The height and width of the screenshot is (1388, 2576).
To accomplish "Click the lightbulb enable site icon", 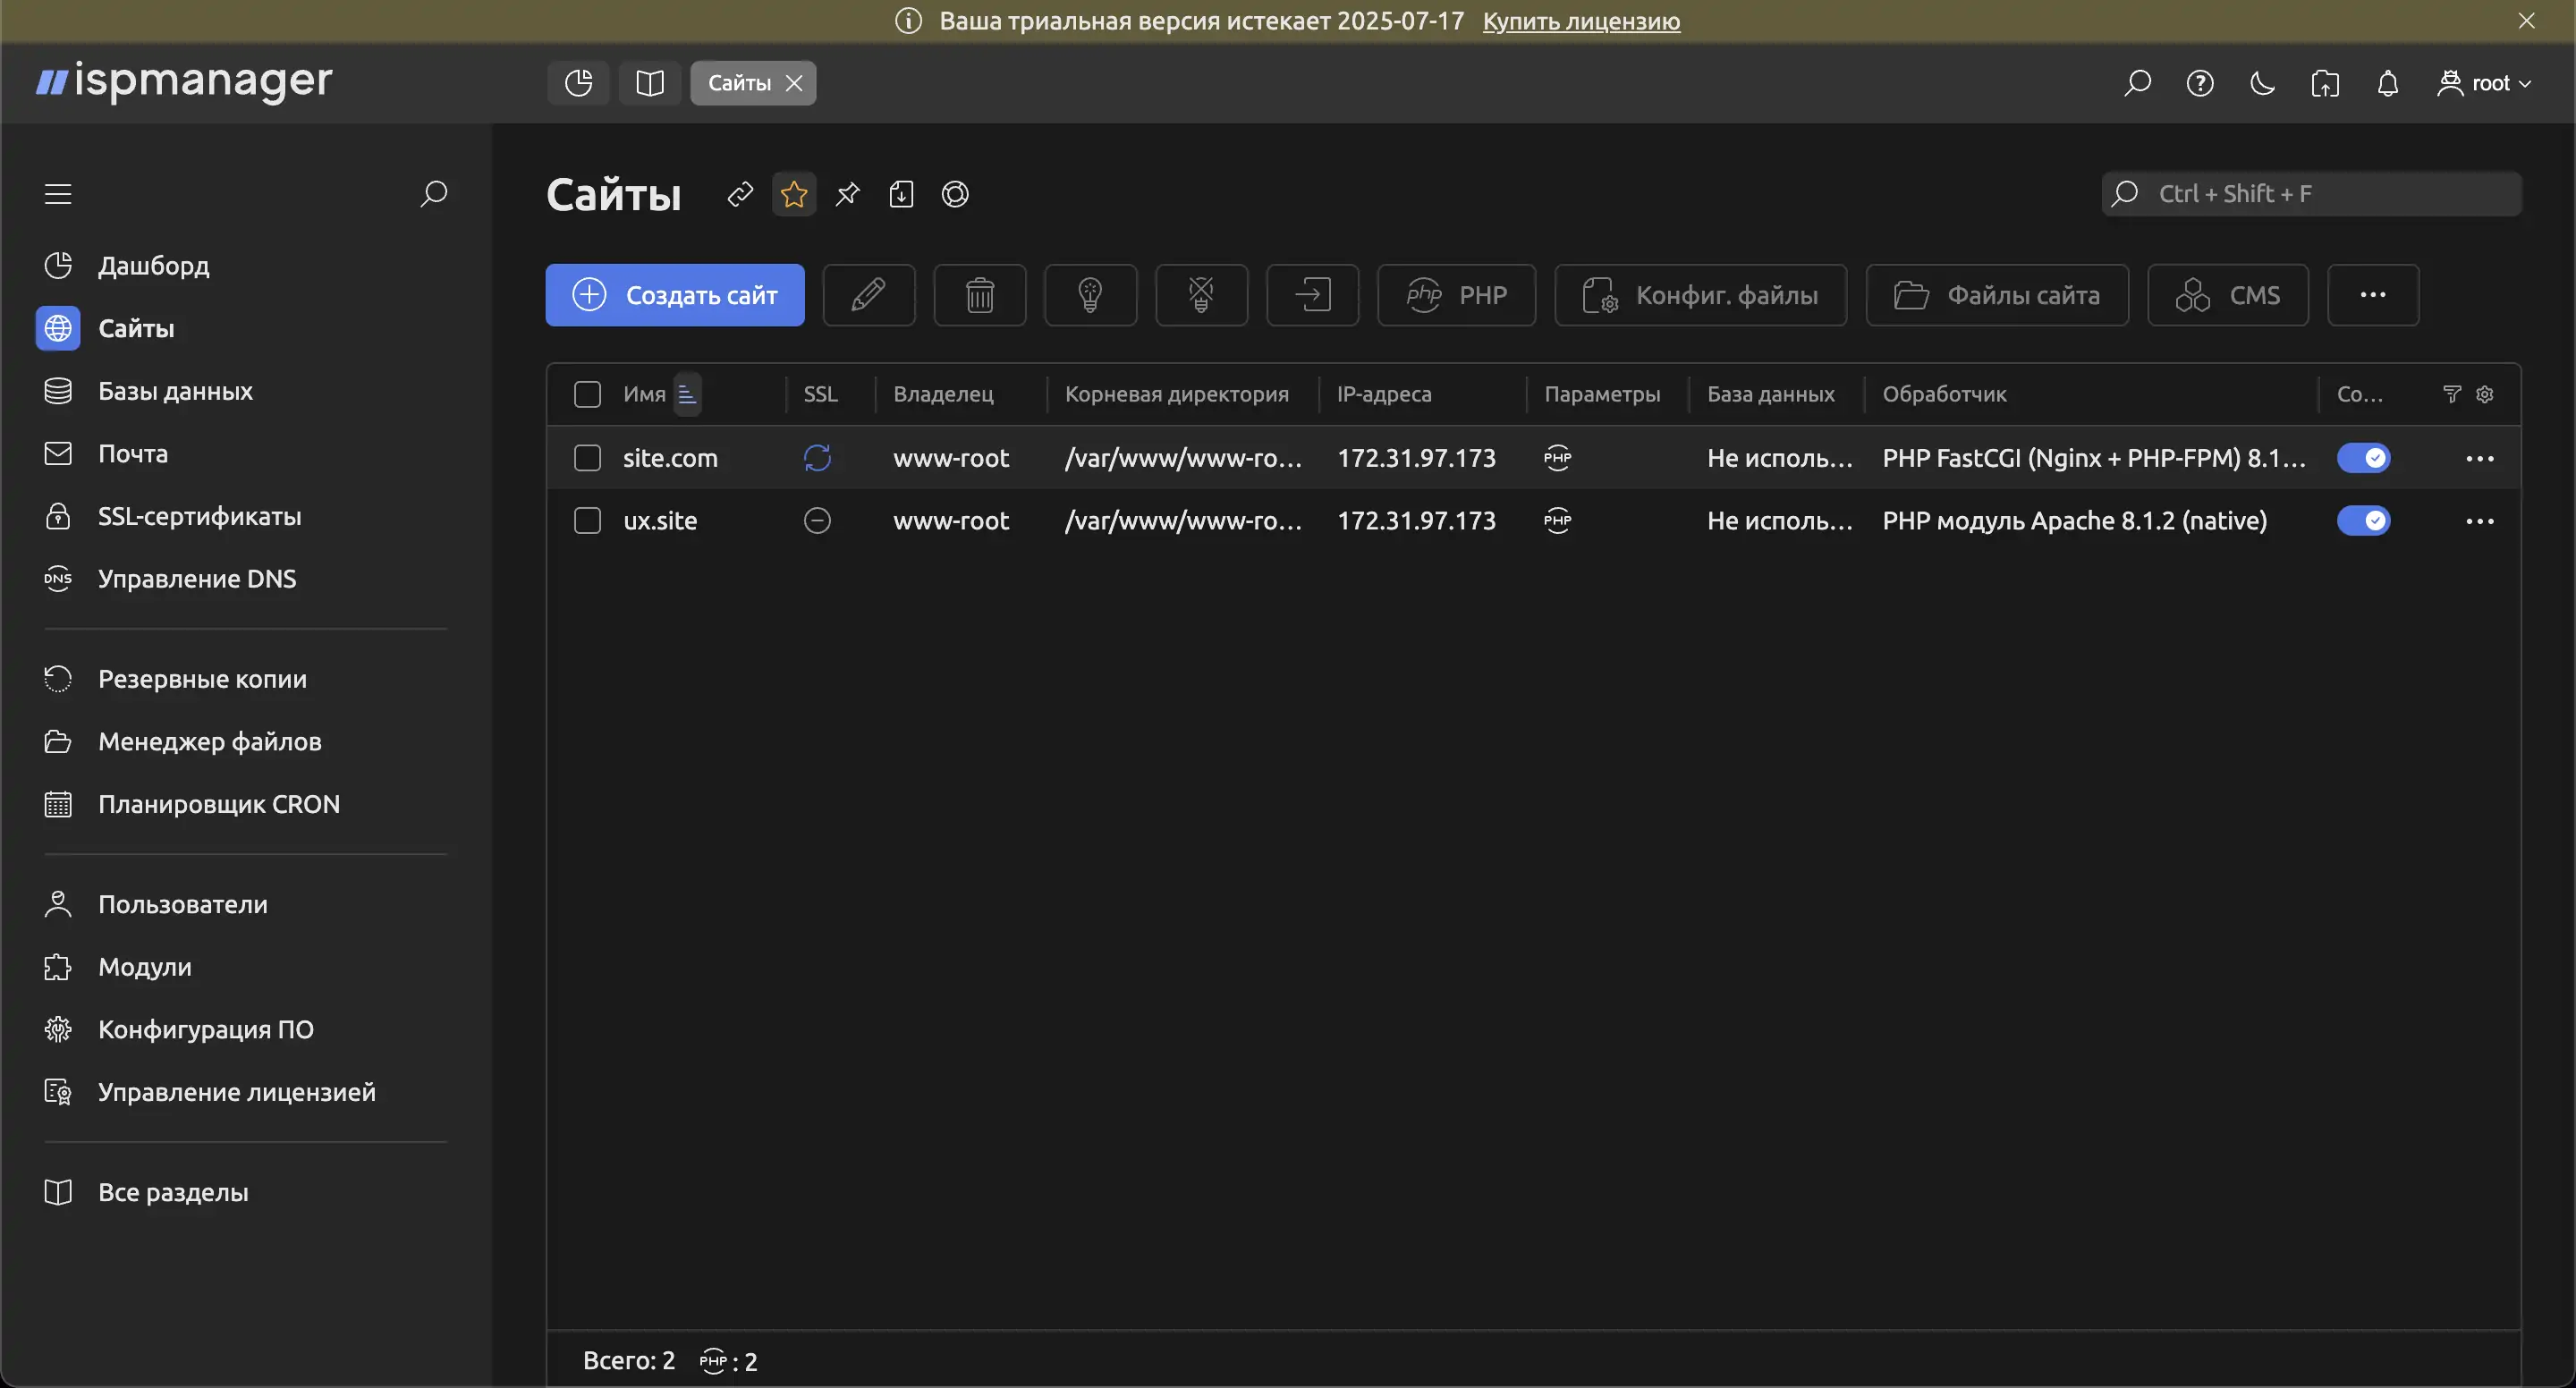I will (x=1090, y=295).
